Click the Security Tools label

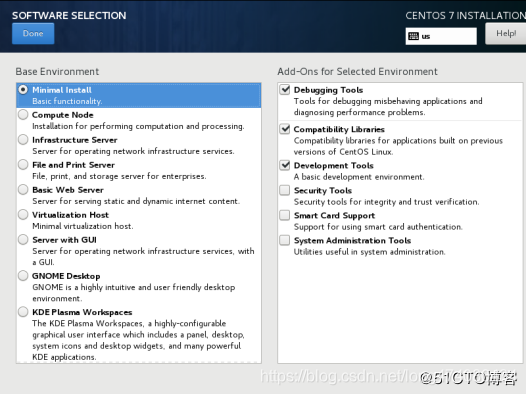coord(323,191)
